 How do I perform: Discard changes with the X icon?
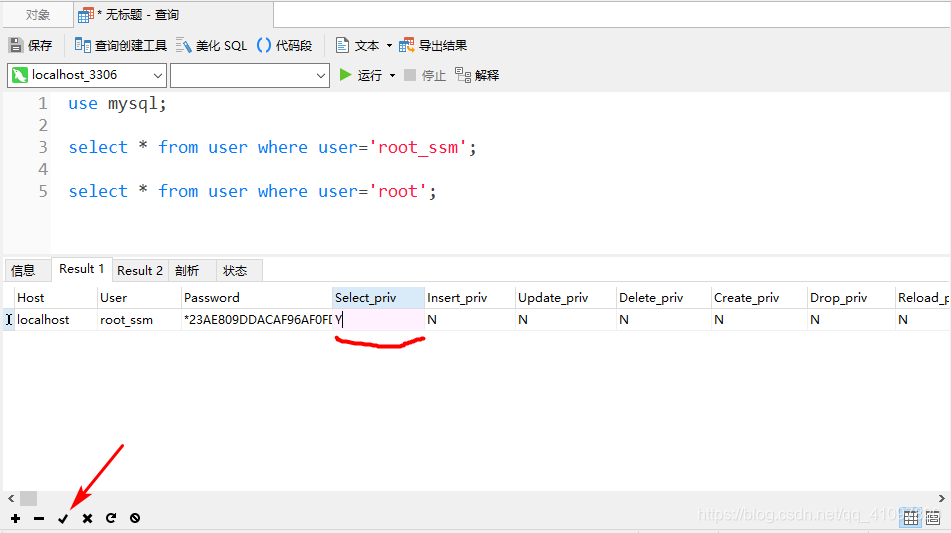[x=87, y=518]
